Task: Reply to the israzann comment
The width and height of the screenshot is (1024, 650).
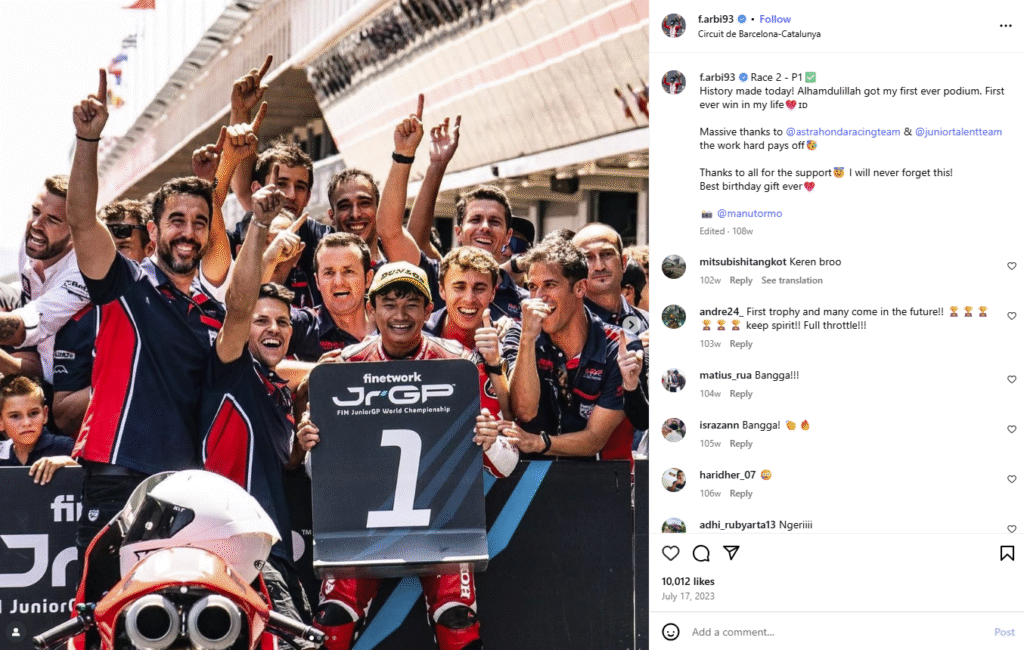Action: point(741,444)
